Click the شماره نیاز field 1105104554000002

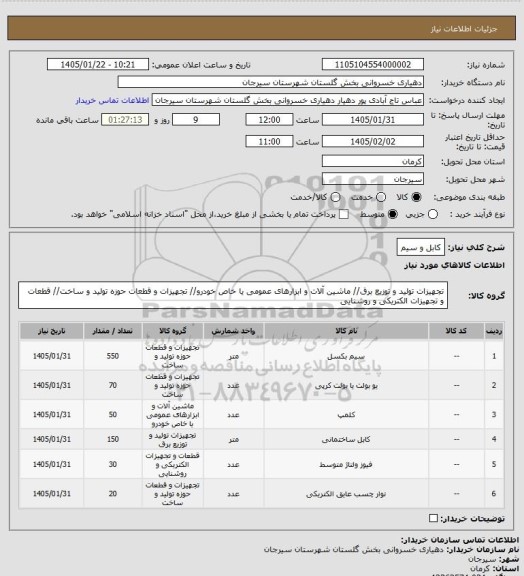373,65
